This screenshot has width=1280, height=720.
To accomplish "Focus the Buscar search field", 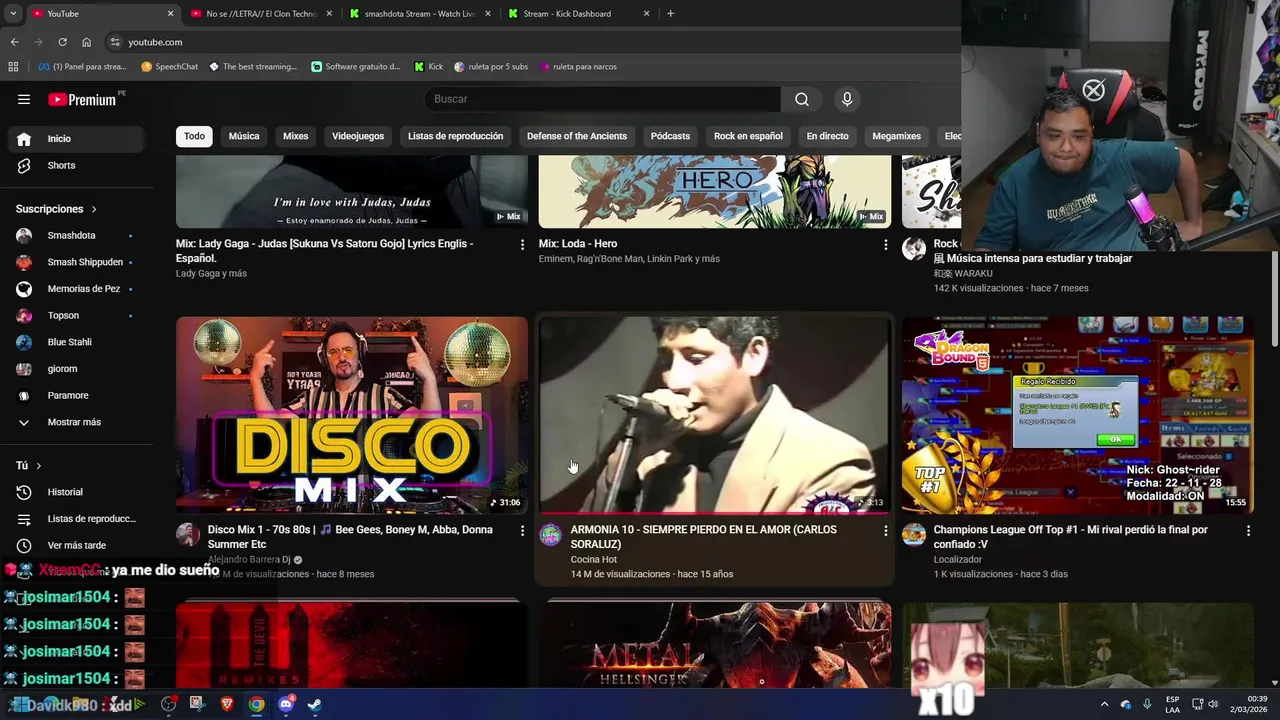I will (602, 99).
